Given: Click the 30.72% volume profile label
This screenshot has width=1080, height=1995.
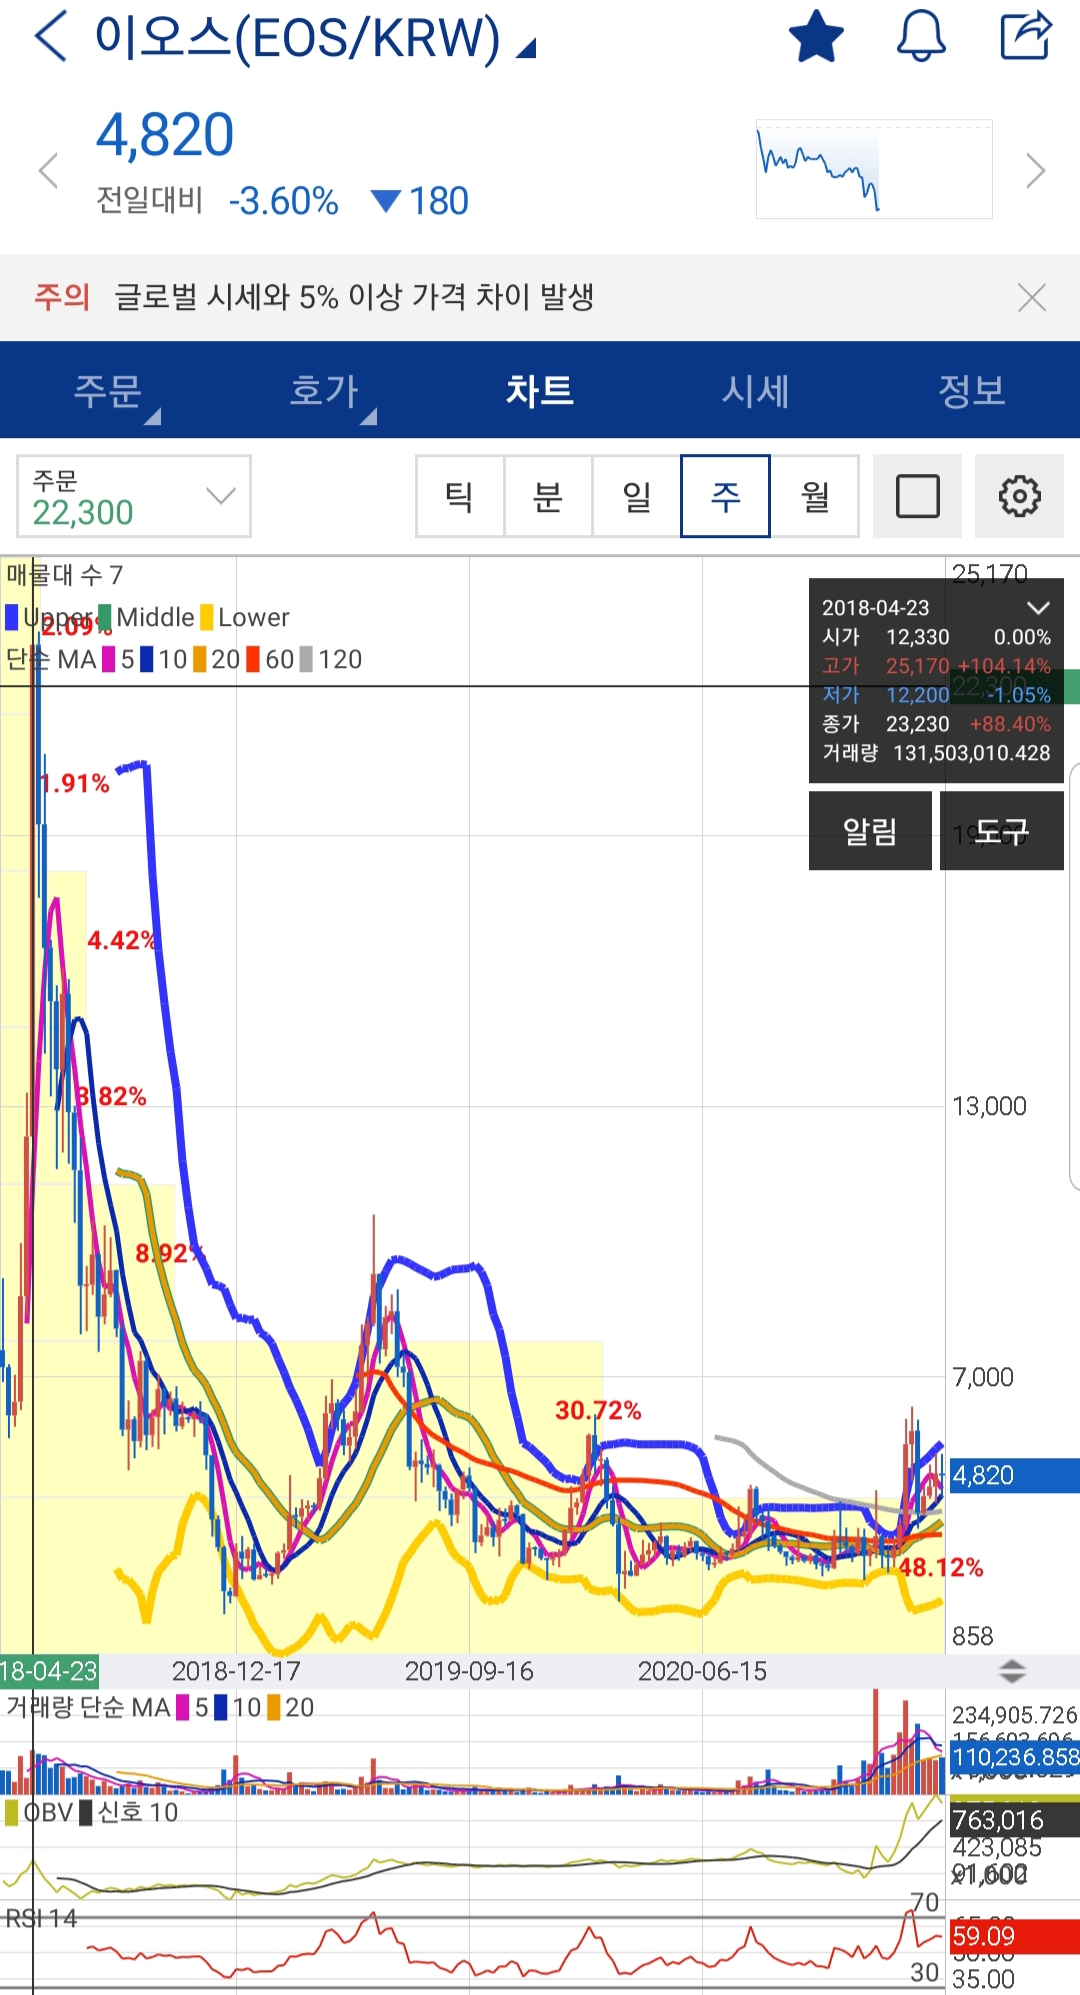Looking at the screenshot, I should pos(598,1410).
